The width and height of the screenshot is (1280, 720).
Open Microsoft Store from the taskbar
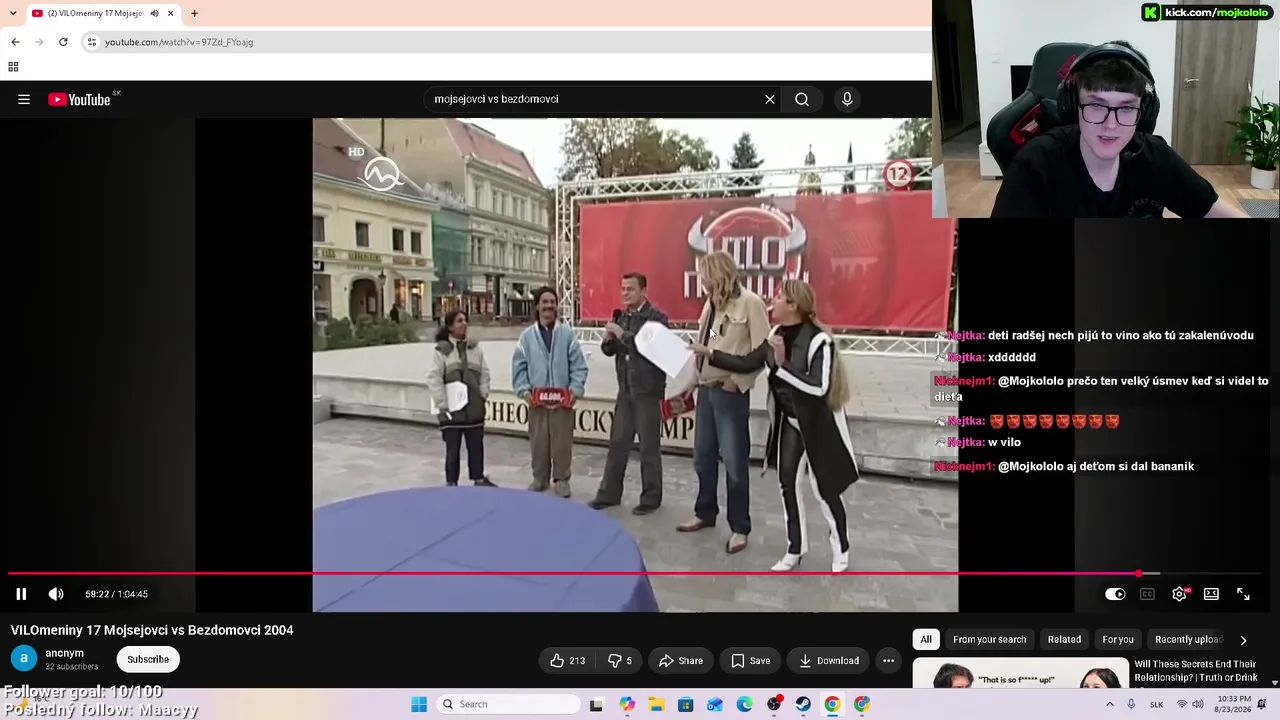tap(685, 704)
